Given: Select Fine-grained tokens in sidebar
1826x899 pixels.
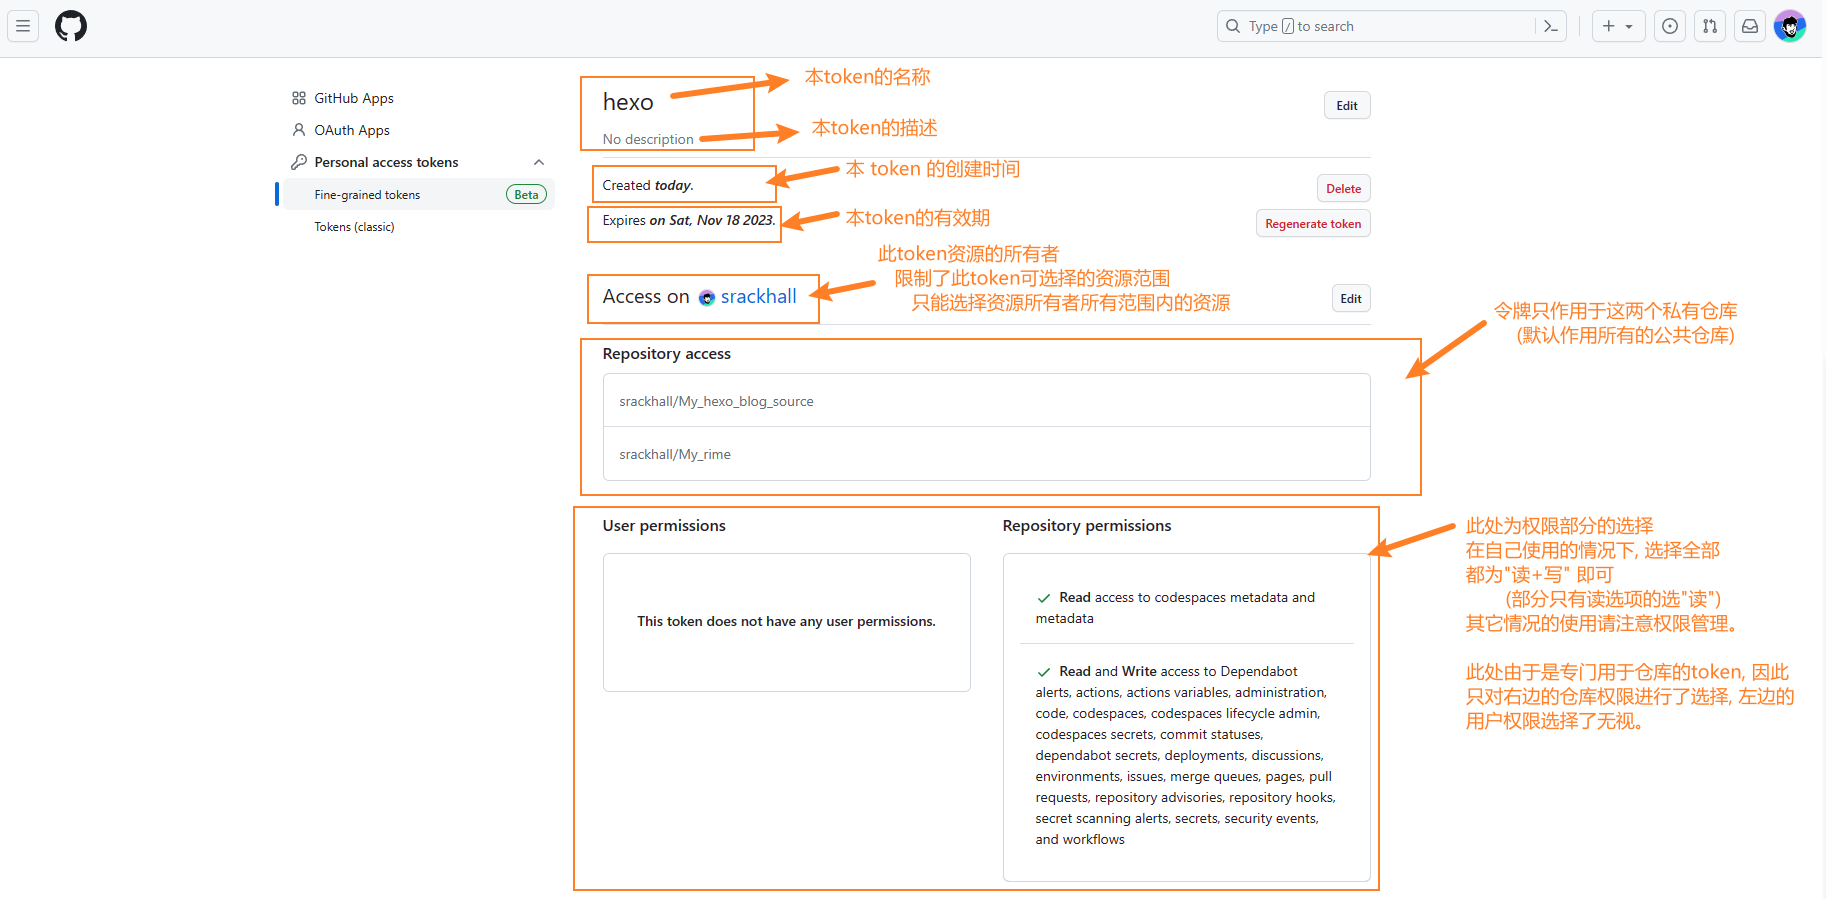Looking at the screenshot, I should coord(367,195).
